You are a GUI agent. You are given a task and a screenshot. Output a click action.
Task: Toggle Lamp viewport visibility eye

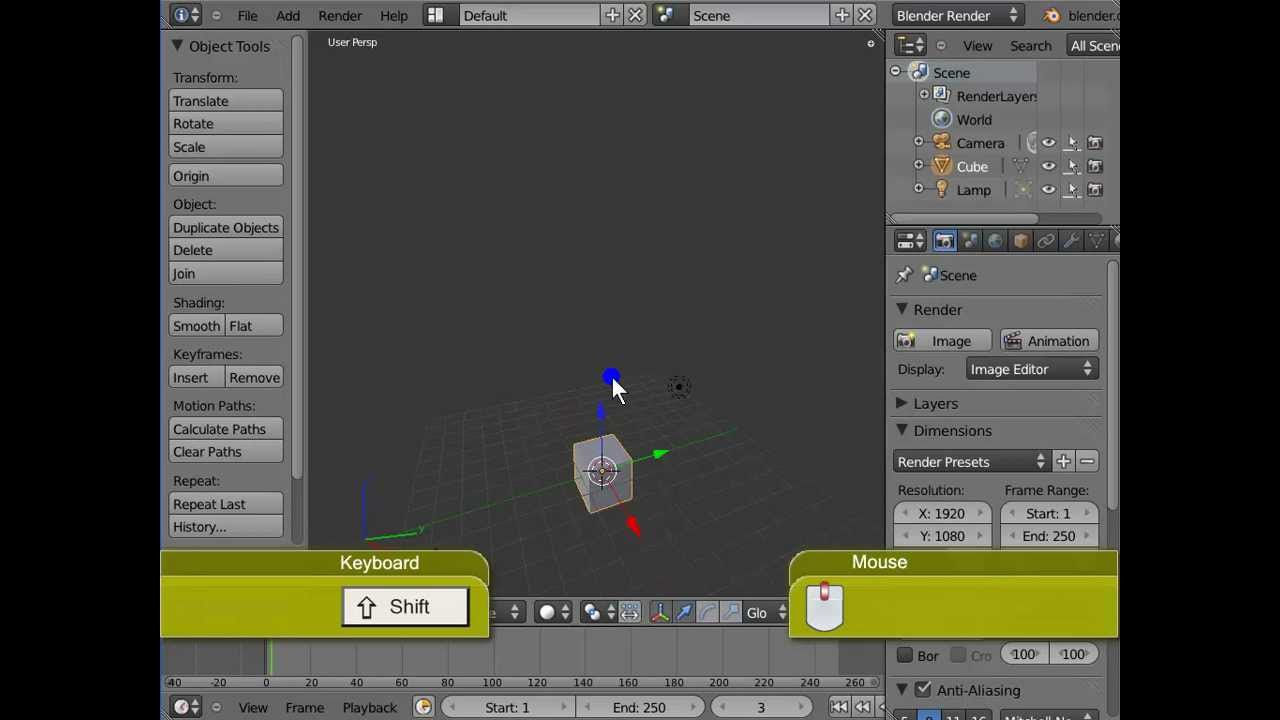point(1048,190)
